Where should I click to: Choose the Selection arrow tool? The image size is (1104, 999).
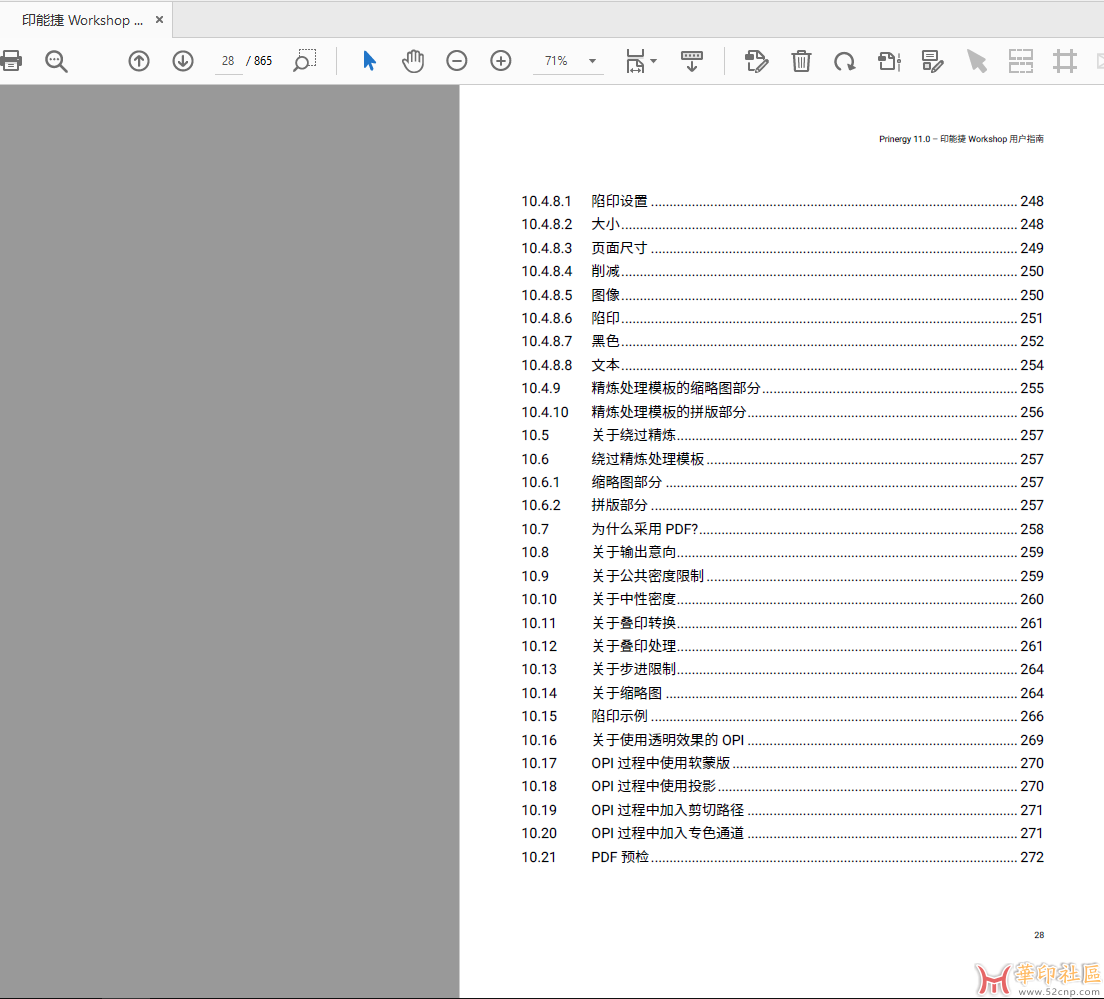(369, 61)
